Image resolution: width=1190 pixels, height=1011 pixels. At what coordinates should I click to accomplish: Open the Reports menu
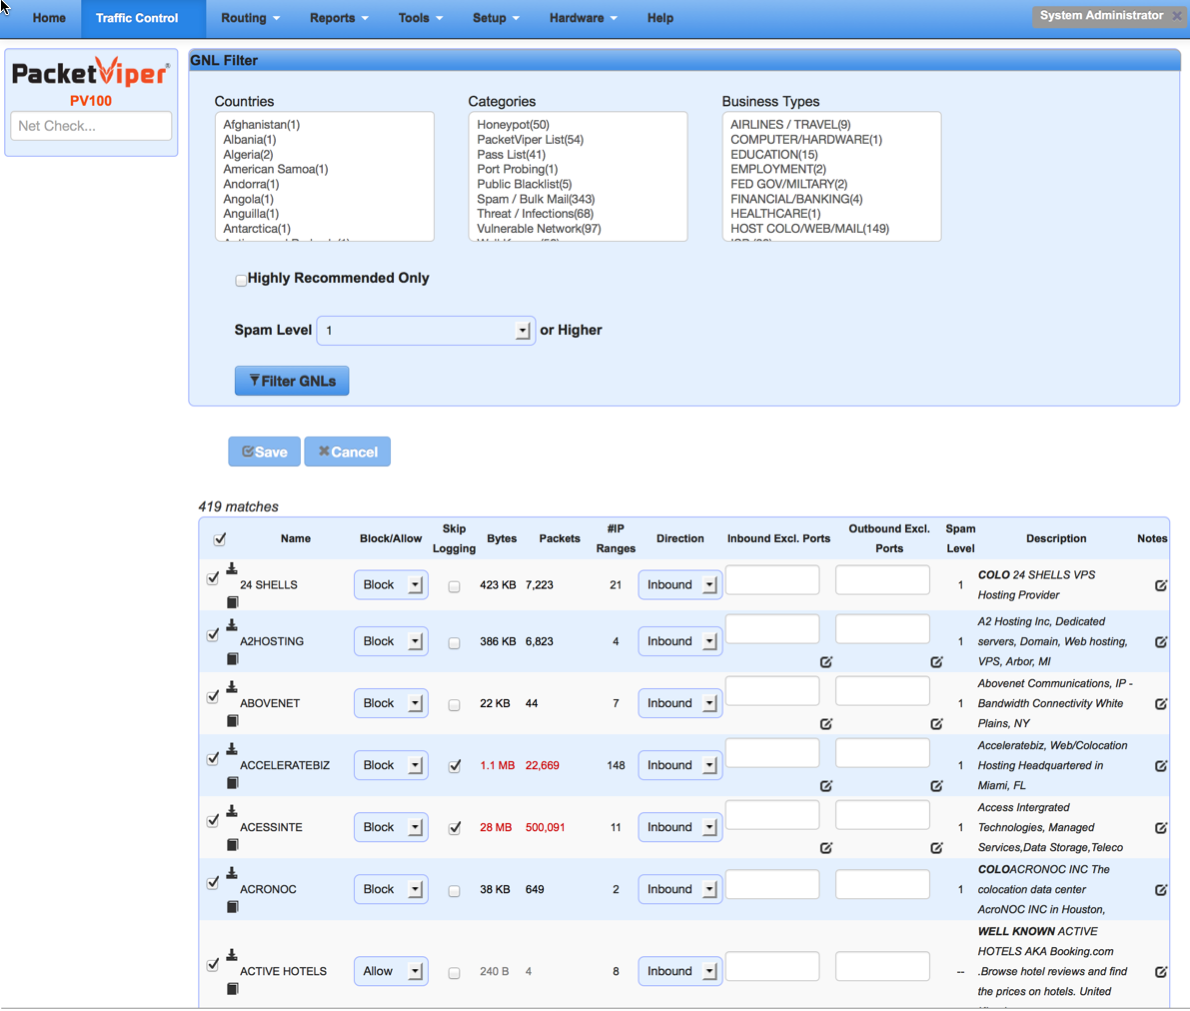(x=338, y=18)
